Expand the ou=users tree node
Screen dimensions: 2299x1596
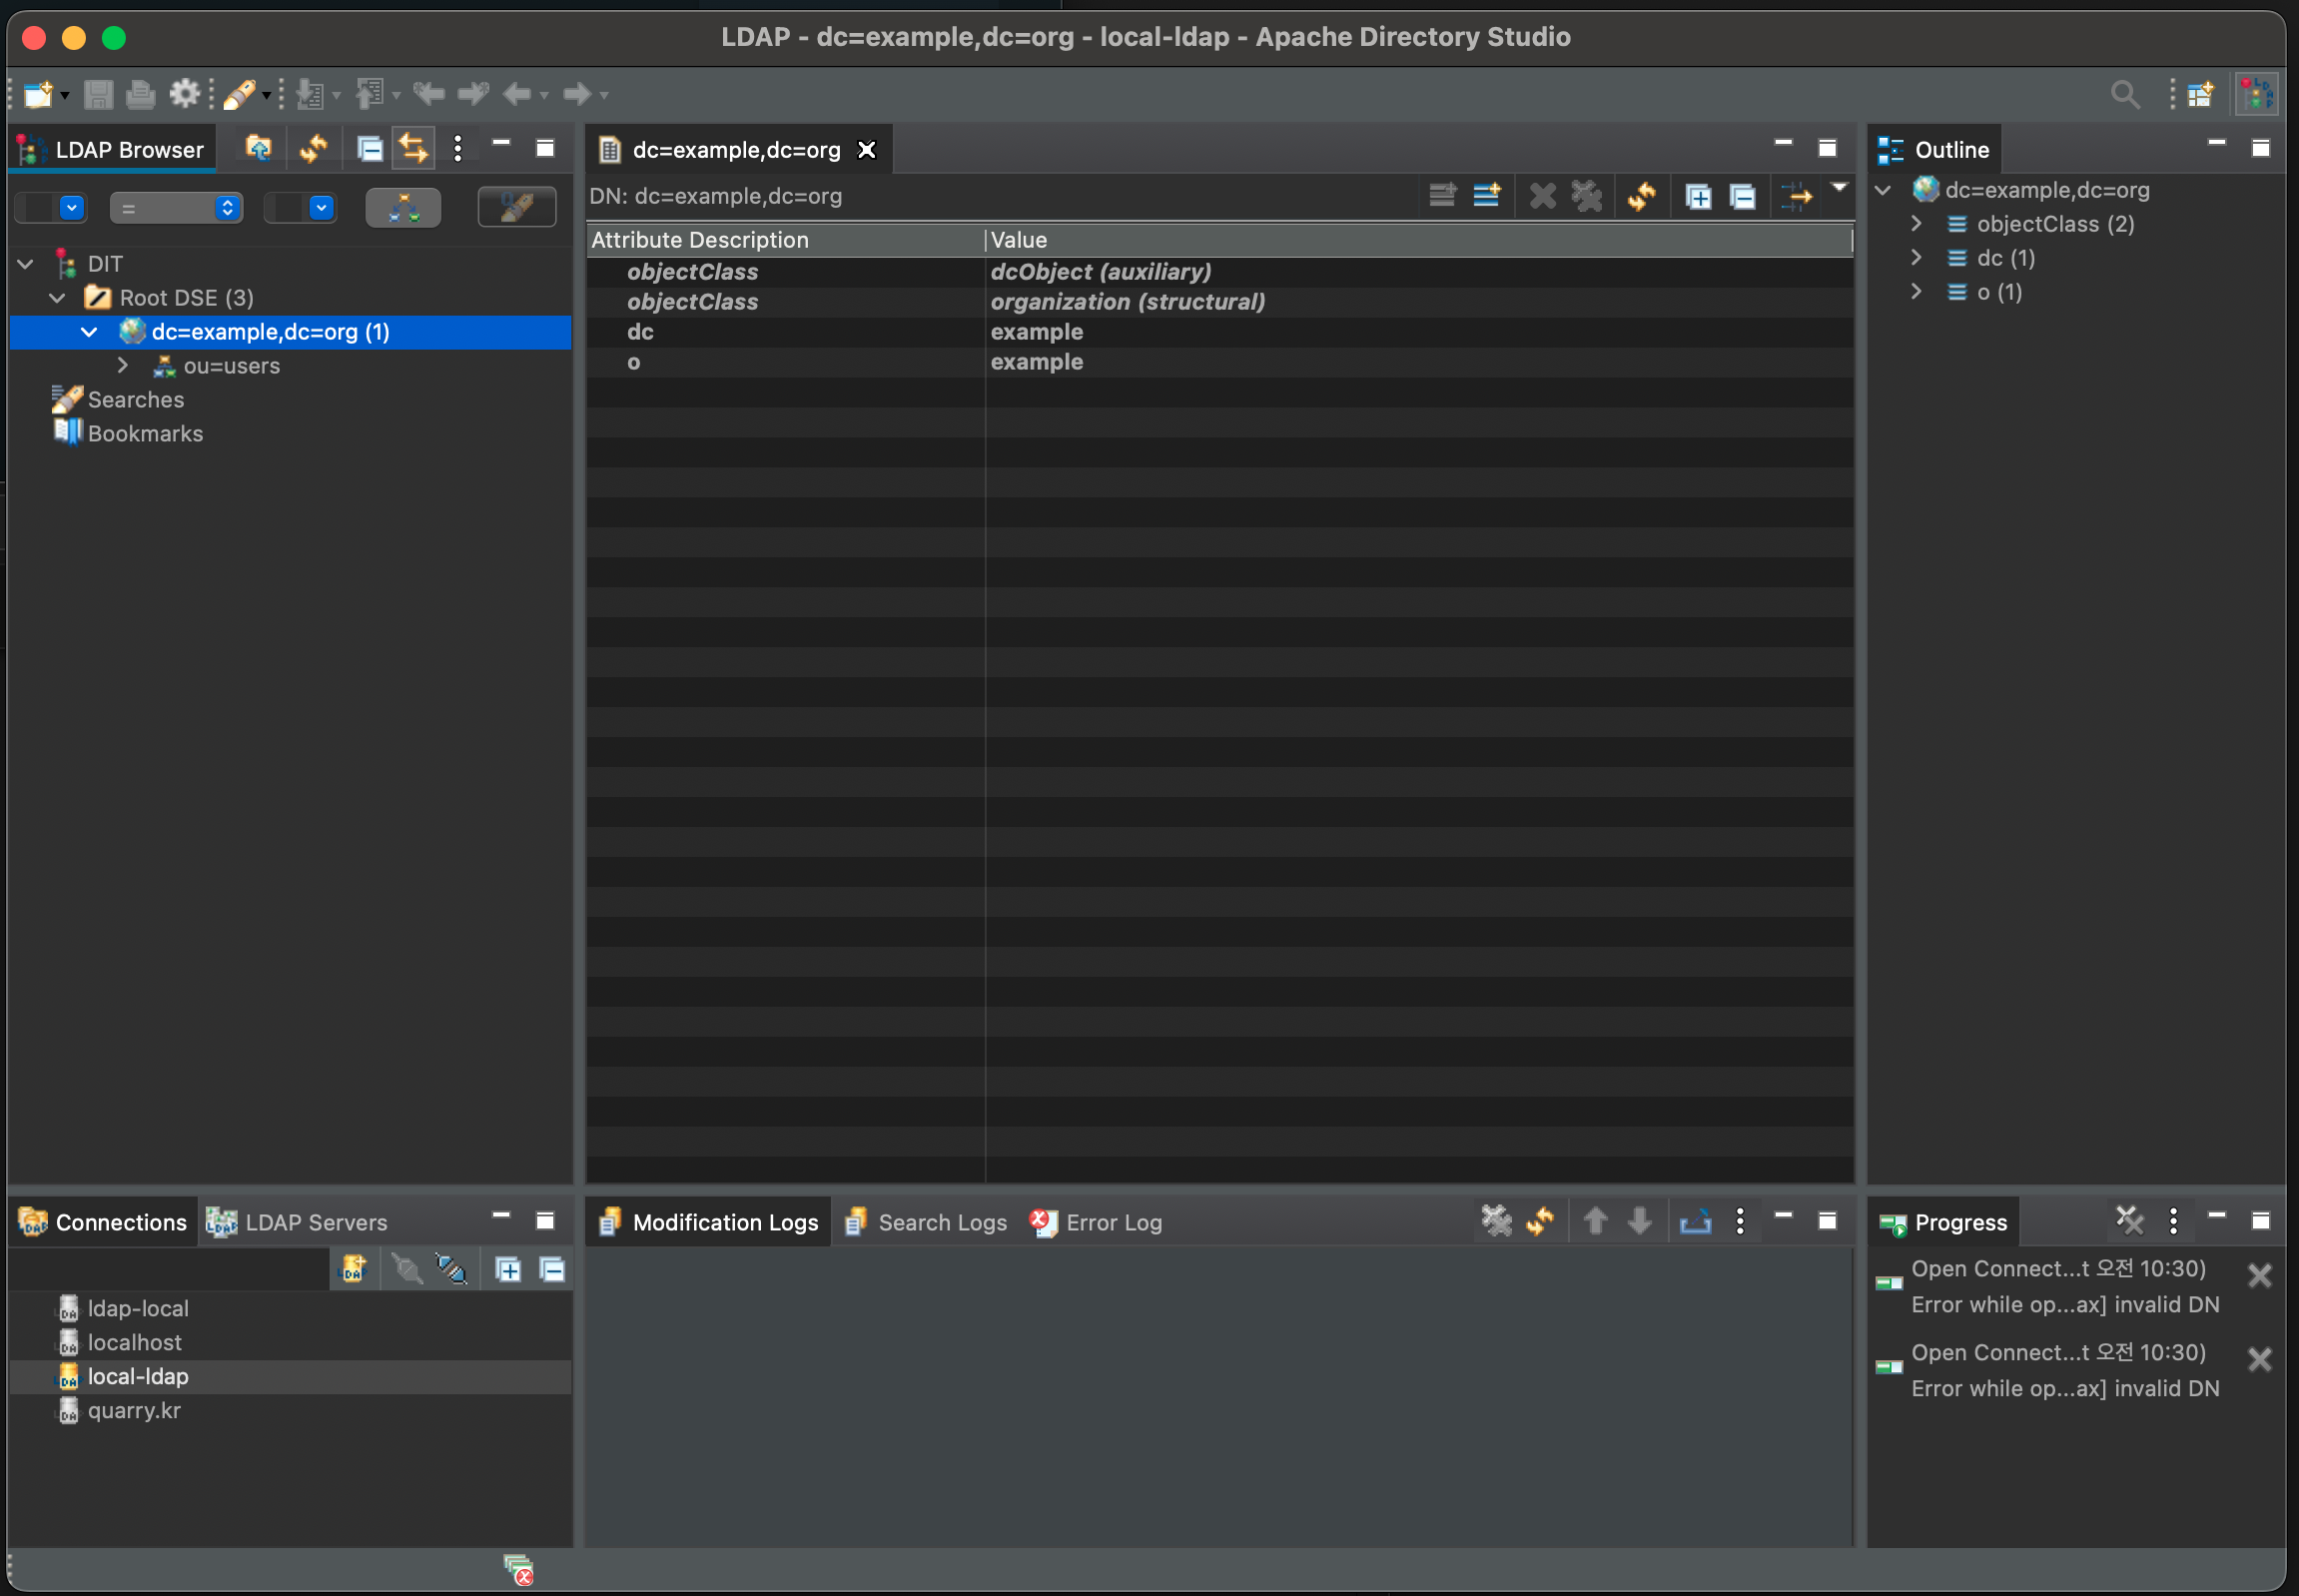(x=123, y=365)
